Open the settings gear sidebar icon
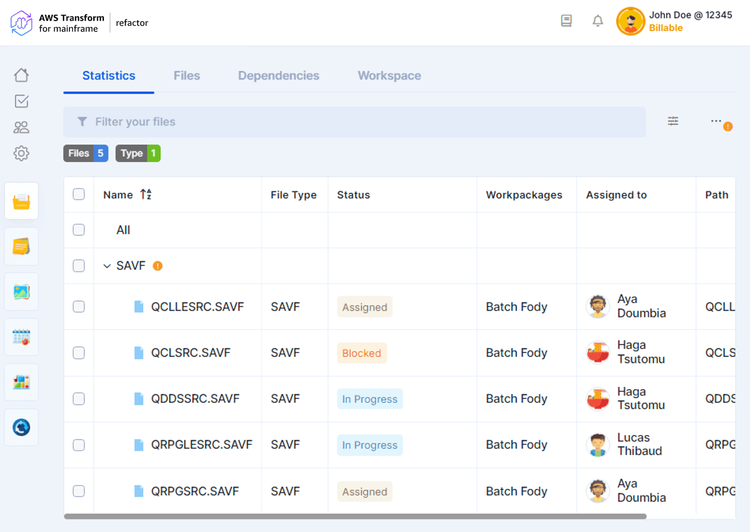The image size is (750, 532). (21, 154)
